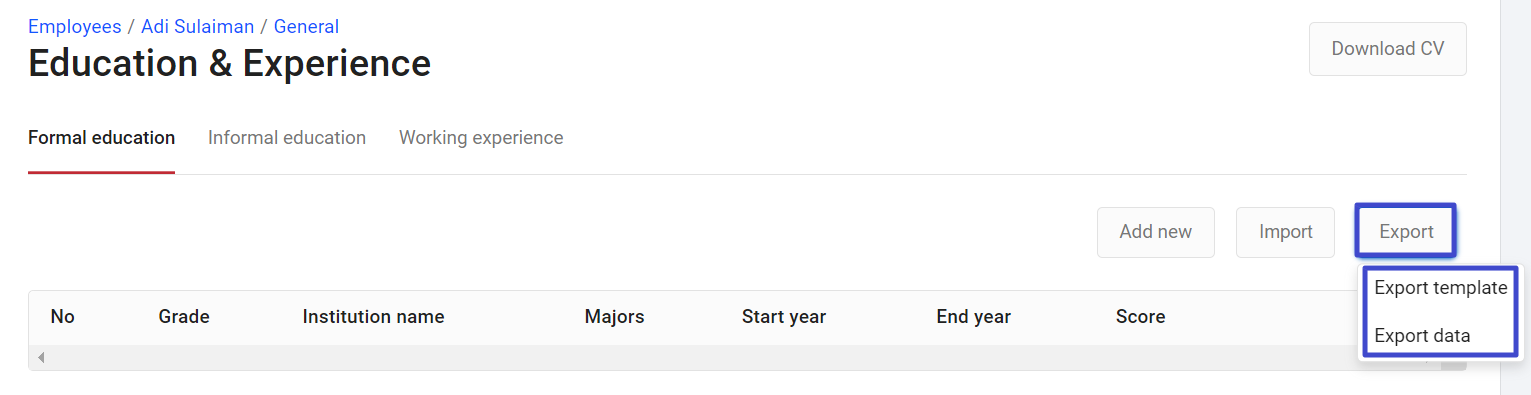Click the Institution name column header
The height and width of the screenshot is (395, 1531).
tap(373, 317)
